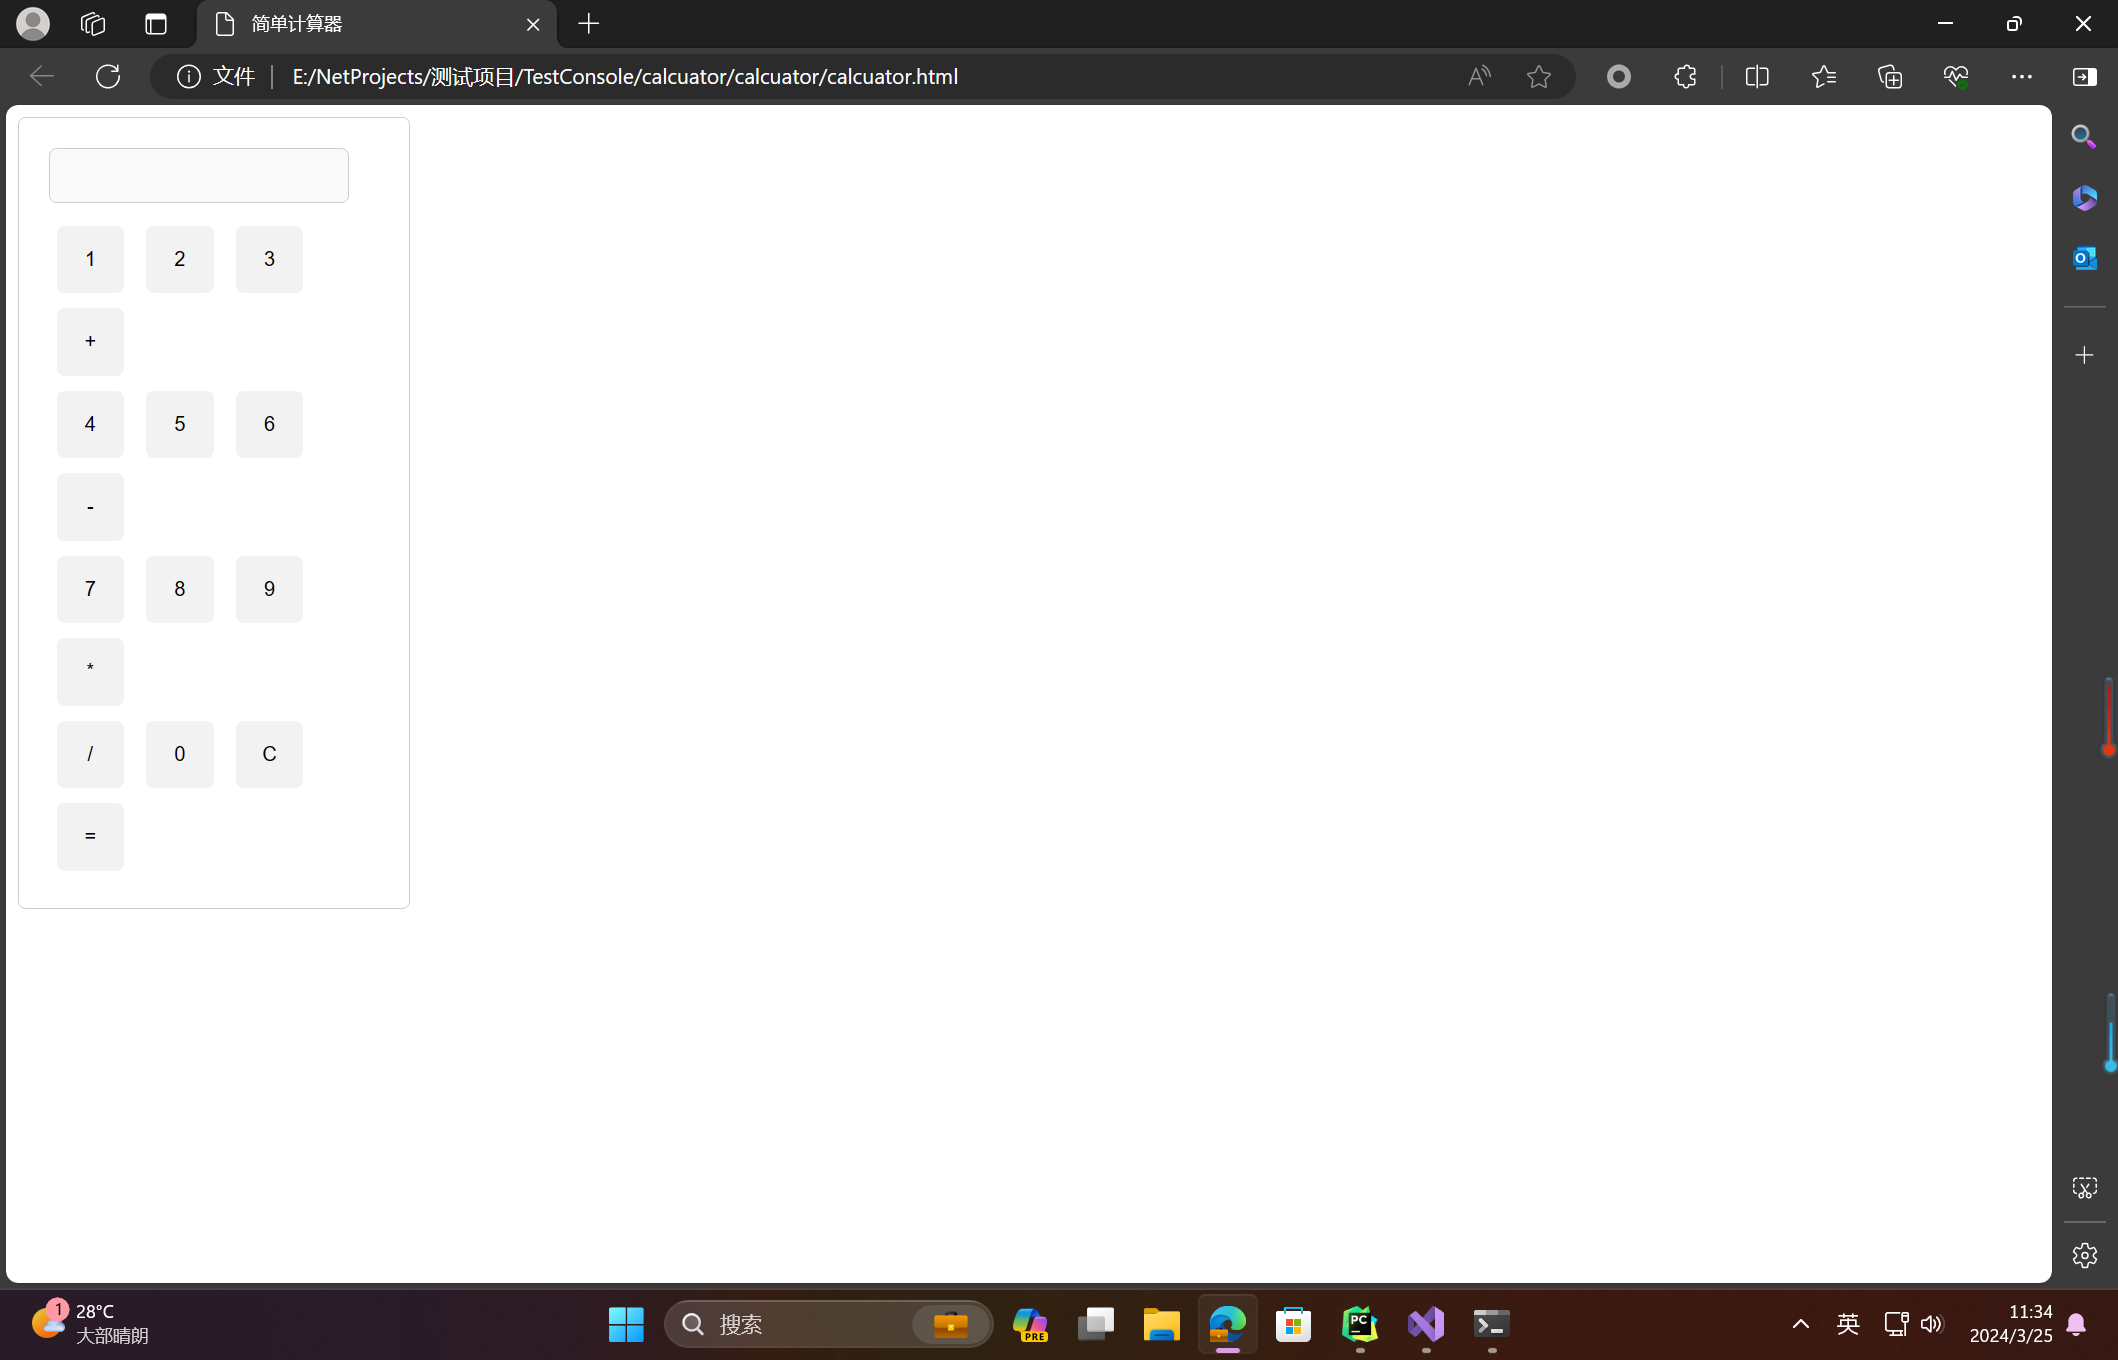
Task: Toggle the sidebar panel button
Action: point(2084,76)
